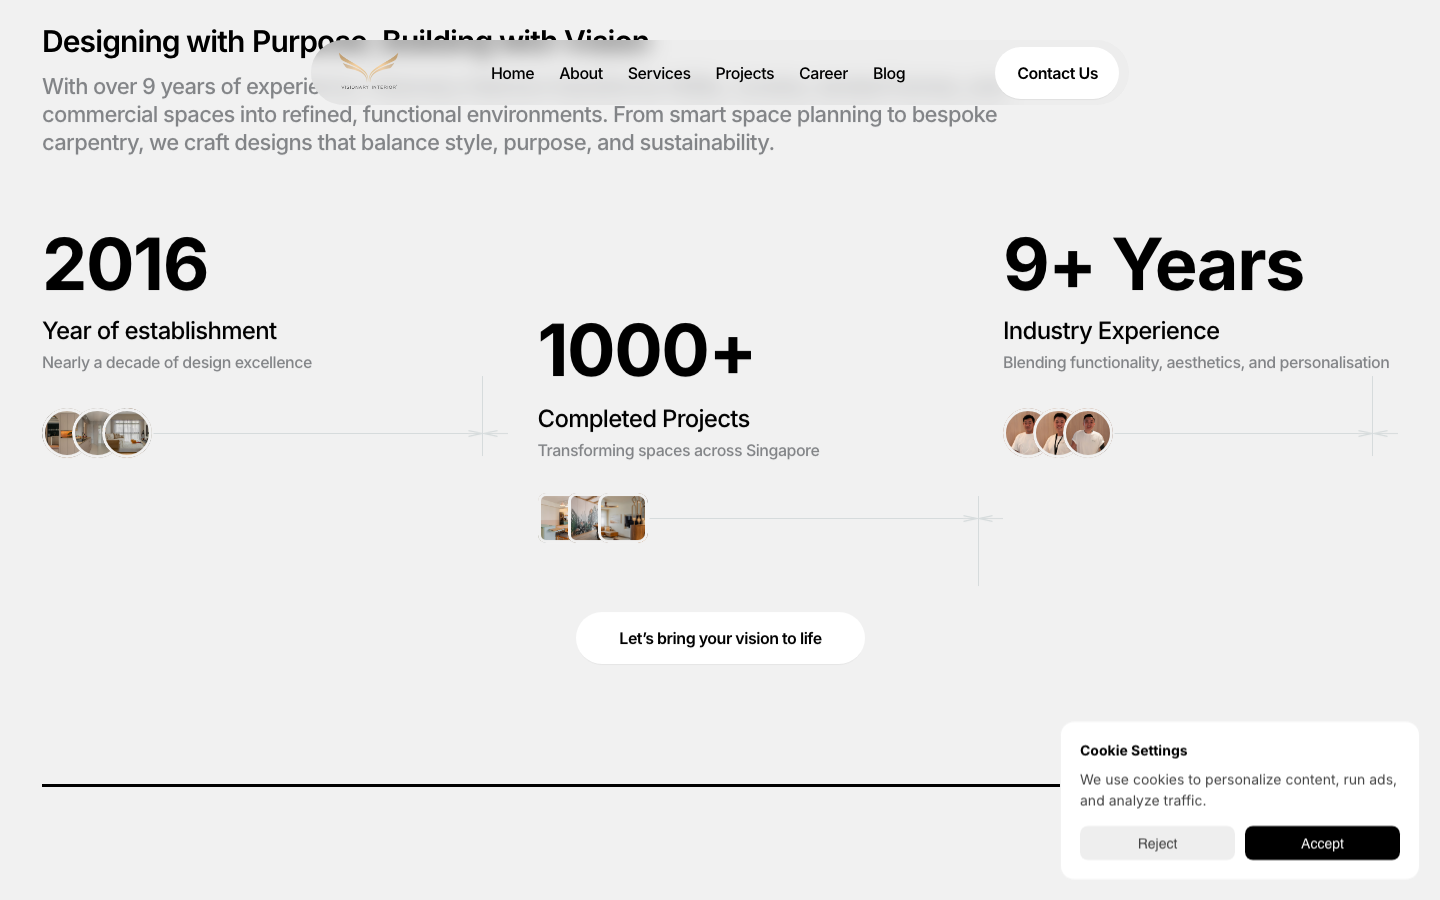This screenshot has width=1440, height=900.
Task: Select the Industry Experience label
Action: click(1111, 330)
